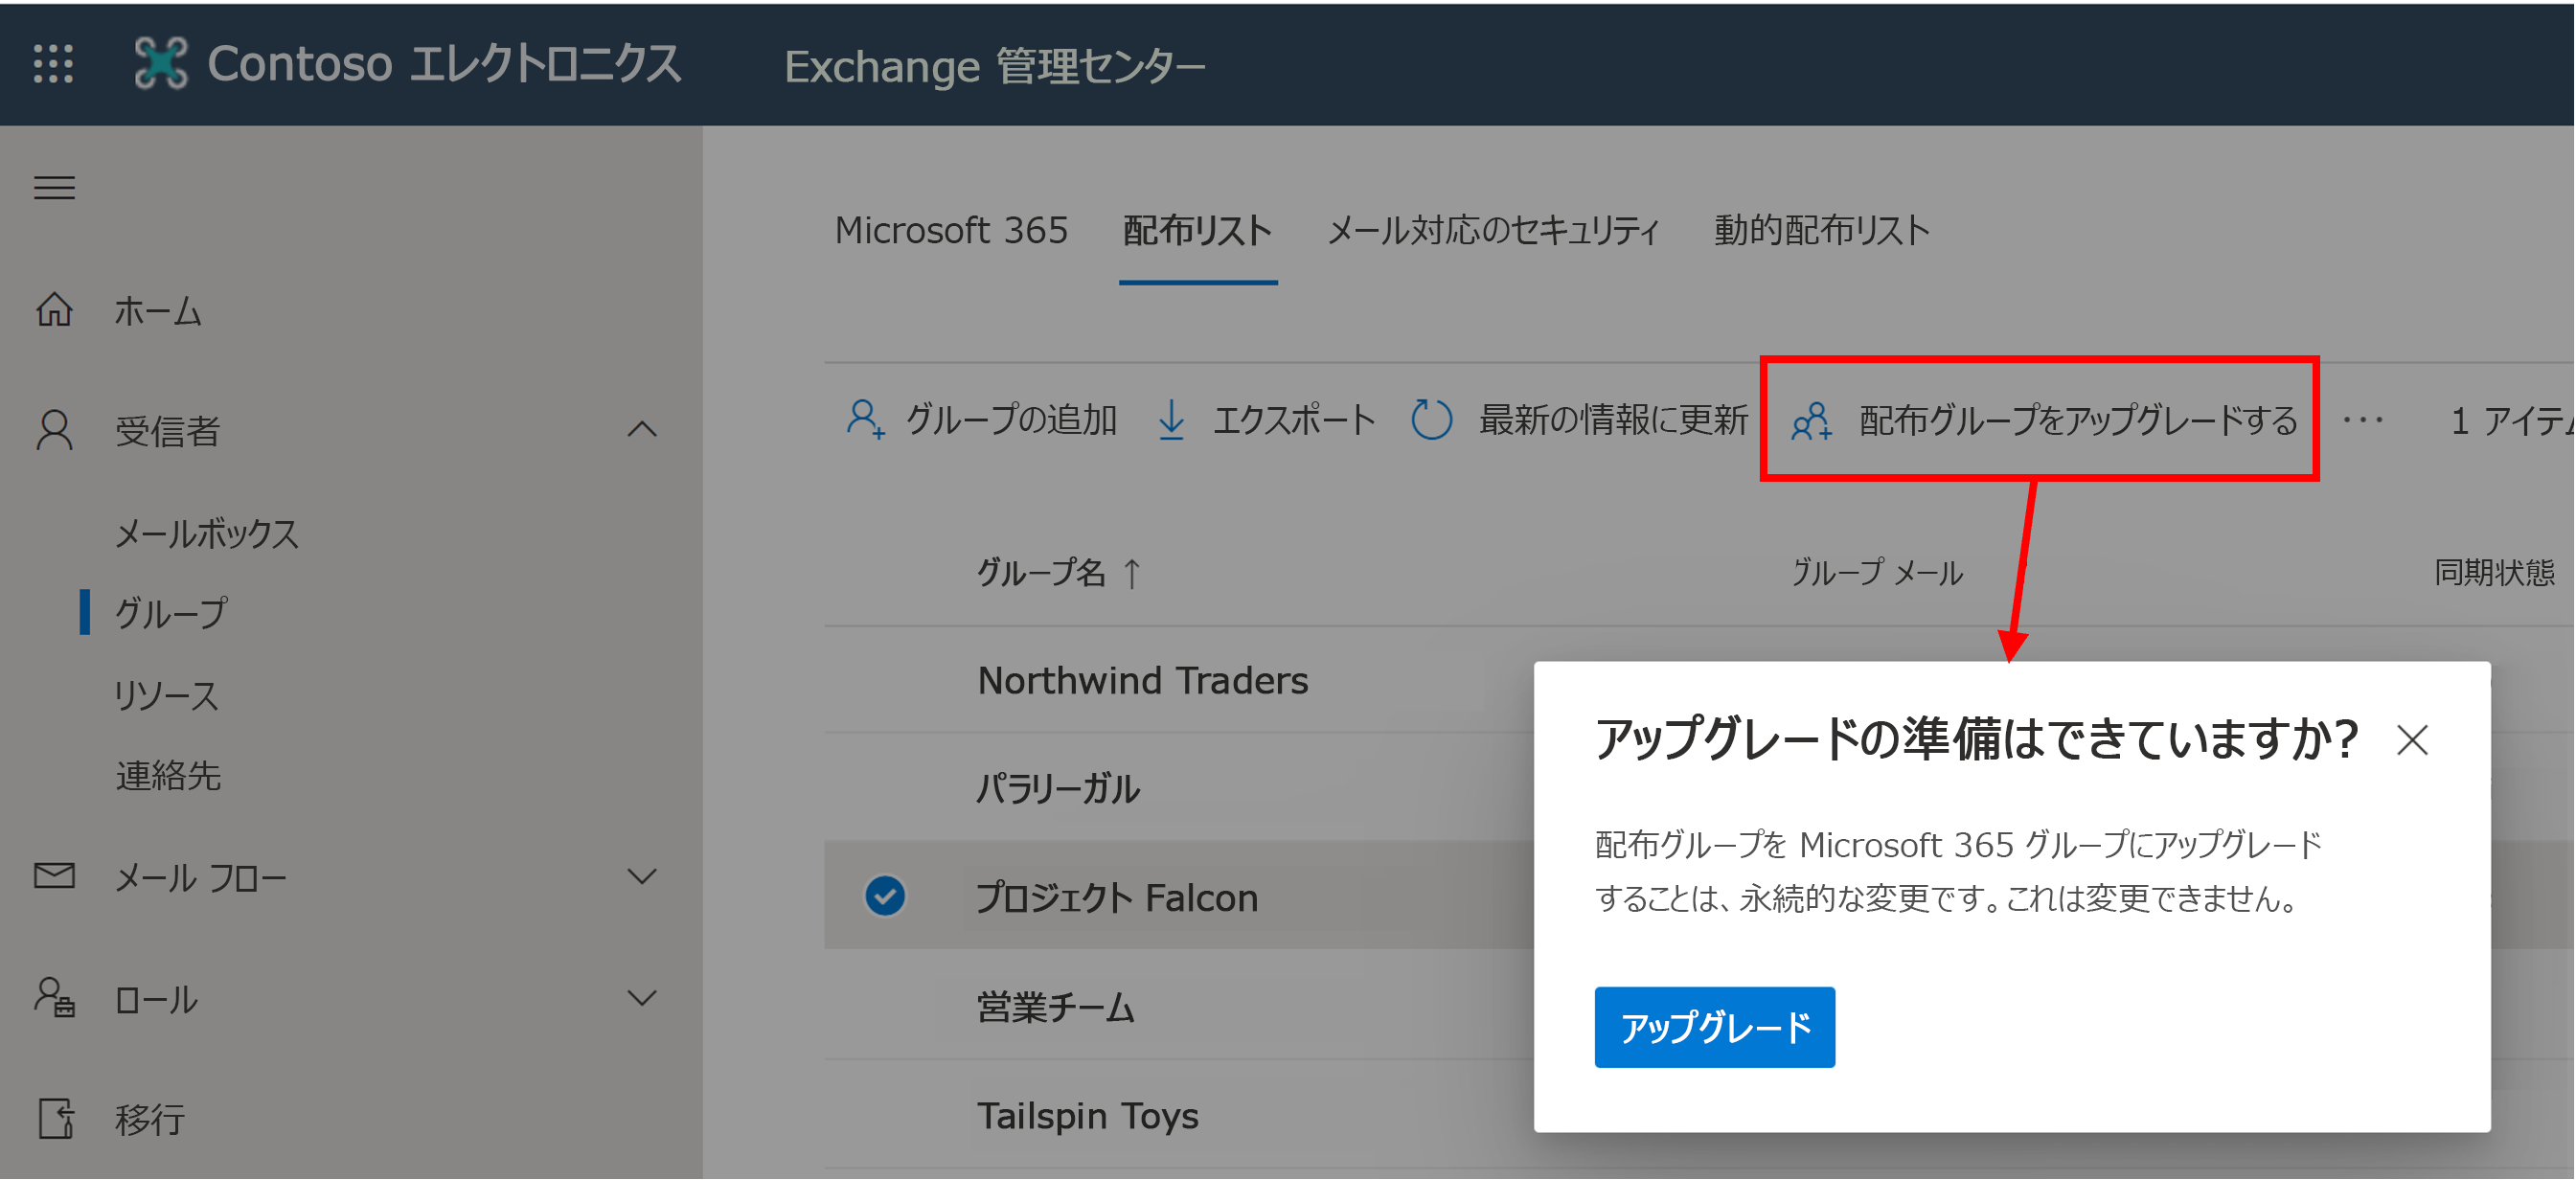Open 連絡先 in the sidebar

point(167,776)
